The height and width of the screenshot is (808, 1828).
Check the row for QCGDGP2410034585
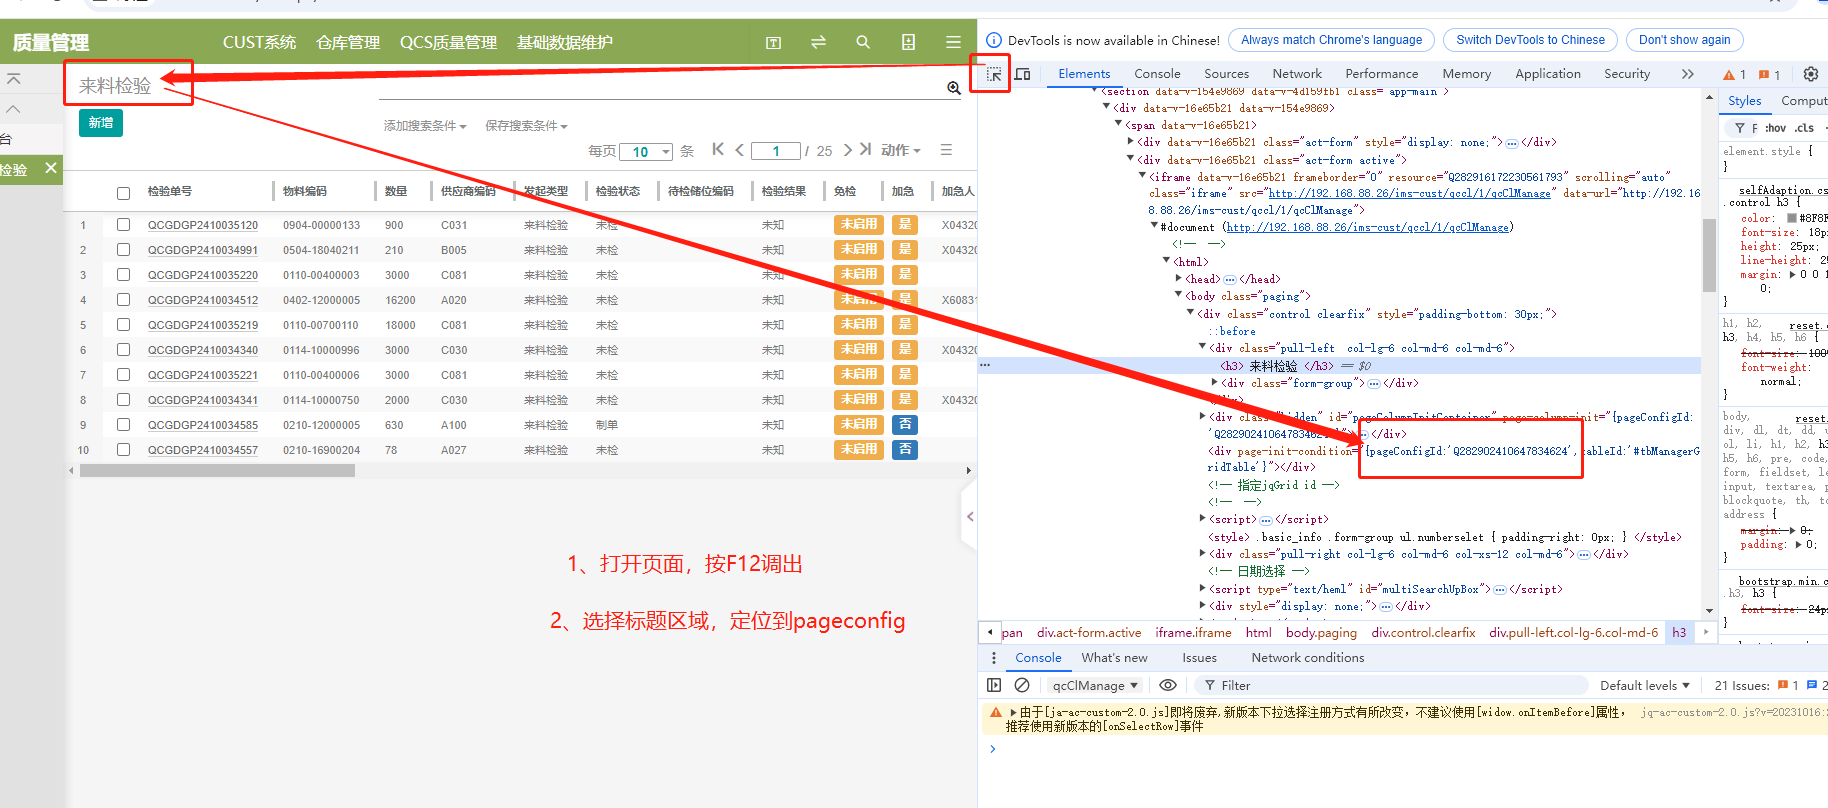point(123,425)
